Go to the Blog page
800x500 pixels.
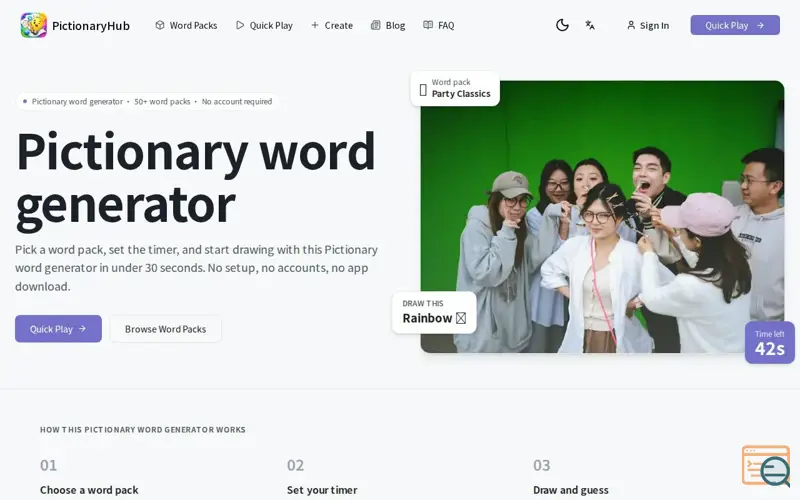[x=388, y=25]
